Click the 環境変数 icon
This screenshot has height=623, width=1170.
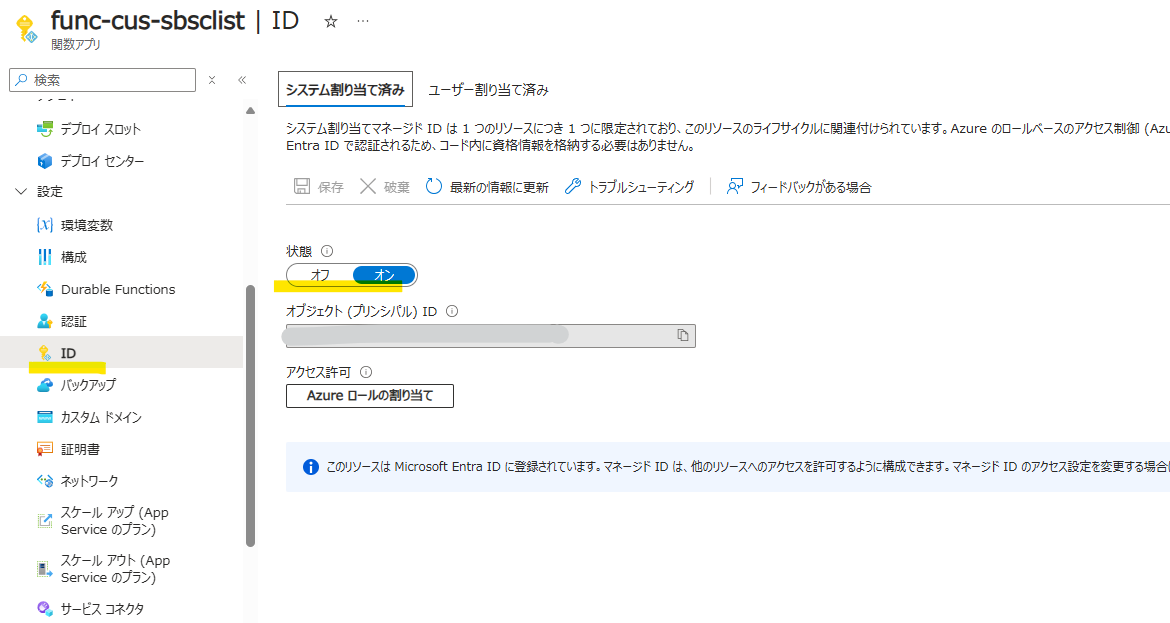pos(45,225)
